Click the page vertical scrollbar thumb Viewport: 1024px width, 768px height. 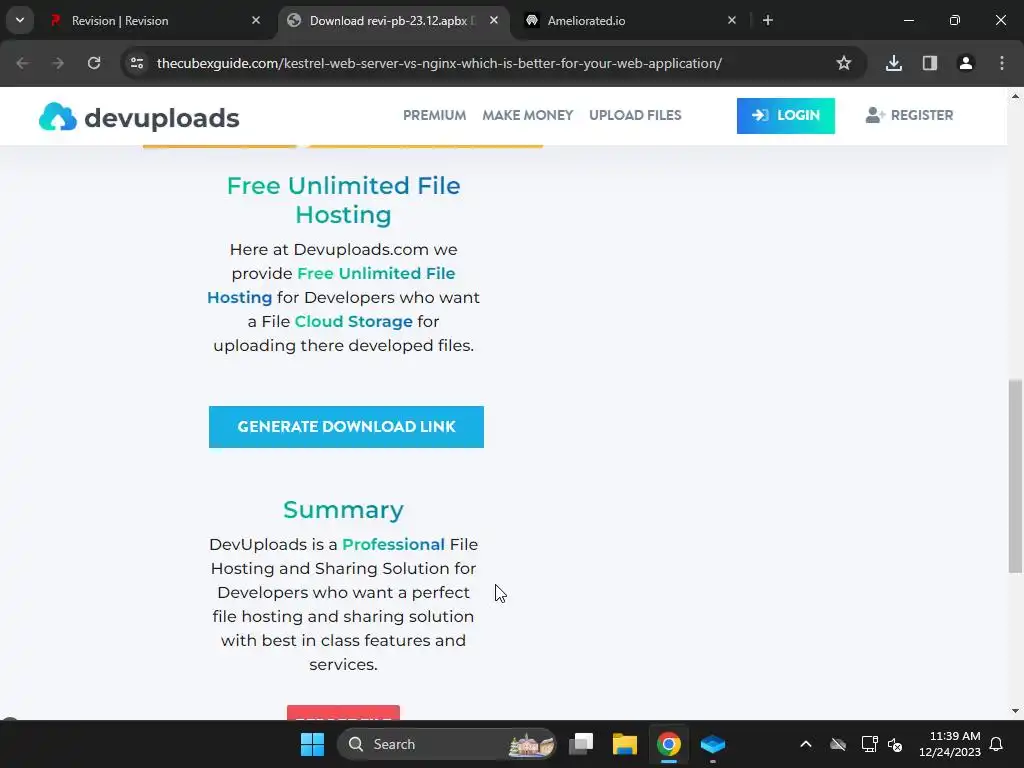[x=1015, y=476]
